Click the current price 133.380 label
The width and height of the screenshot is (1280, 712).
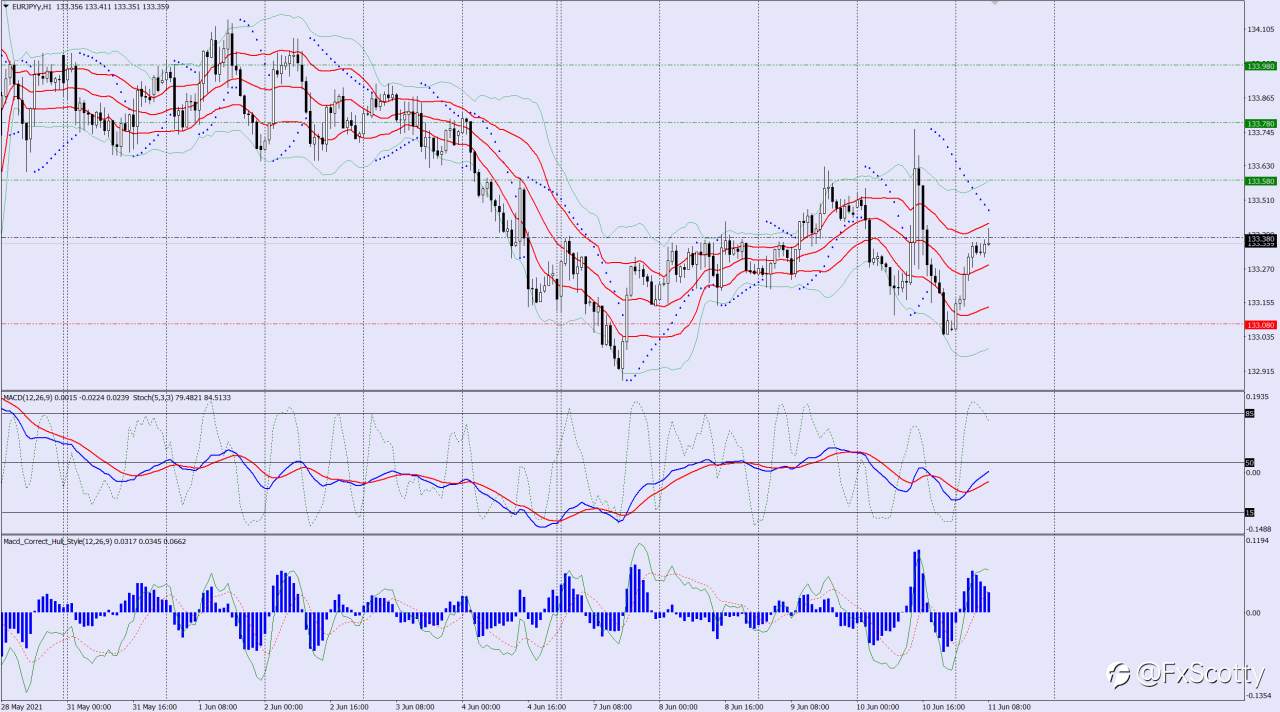(1260, 239)
